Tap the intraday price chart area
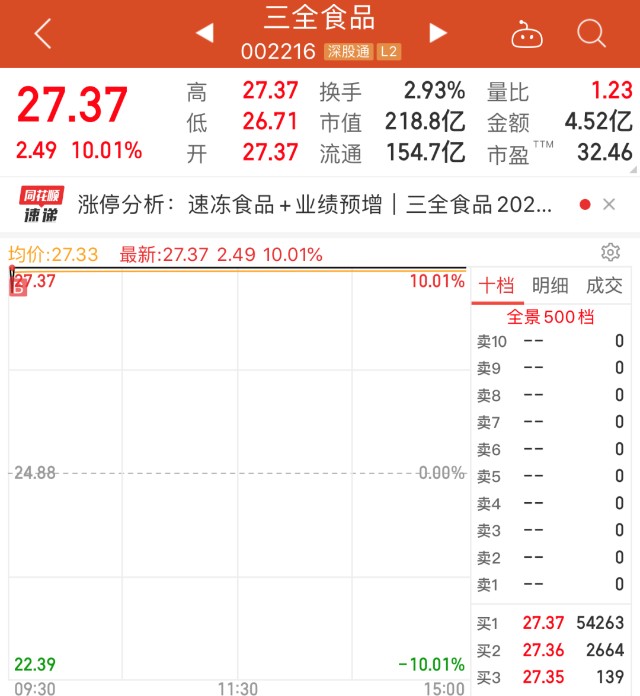640x696 pixels. pyautogui.click(x=238, y=475)
